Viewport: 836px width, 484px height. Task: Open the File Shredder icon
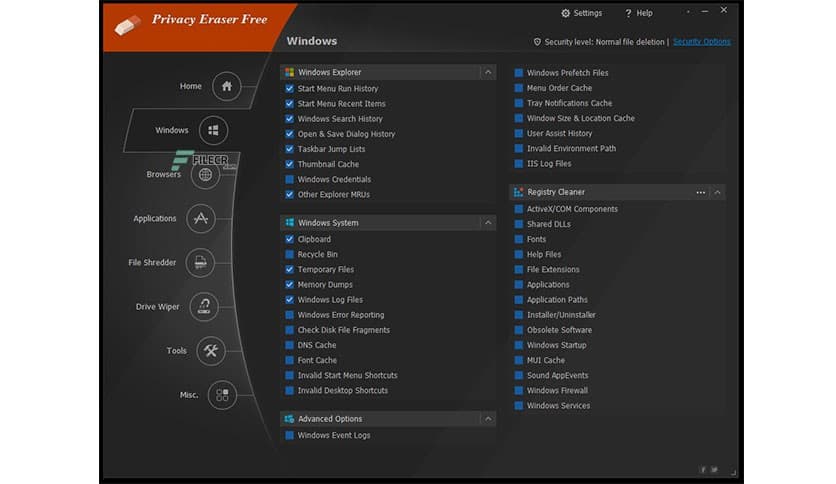coord(200,262)
